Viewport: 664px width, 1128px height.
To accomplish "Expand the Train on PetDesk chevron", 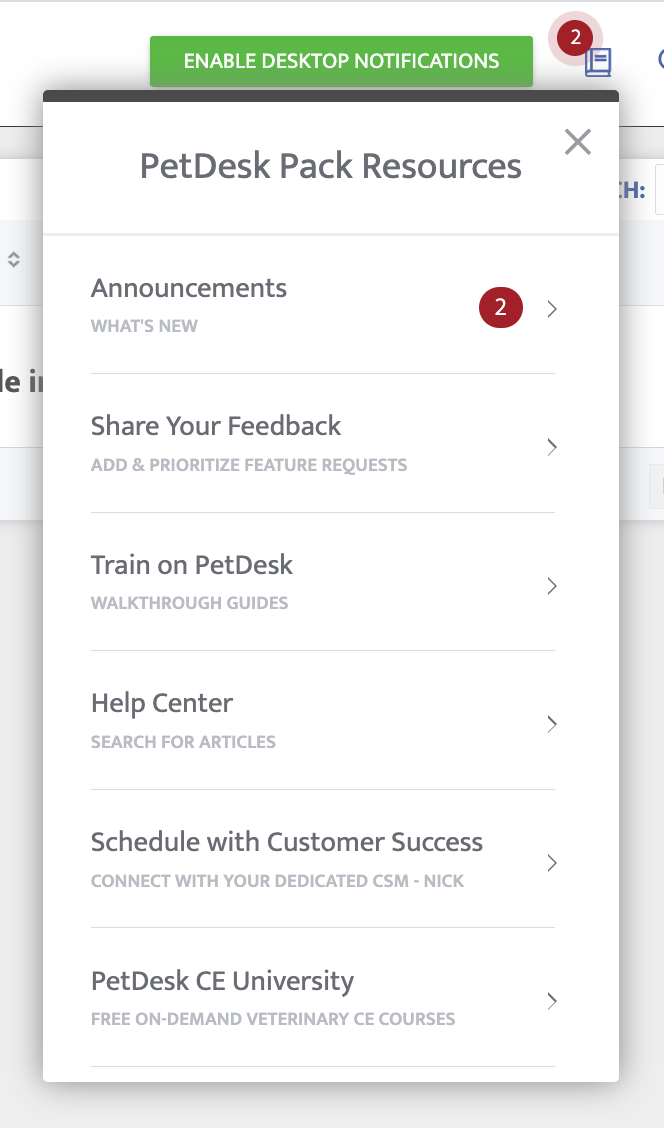I will point(552,586).
